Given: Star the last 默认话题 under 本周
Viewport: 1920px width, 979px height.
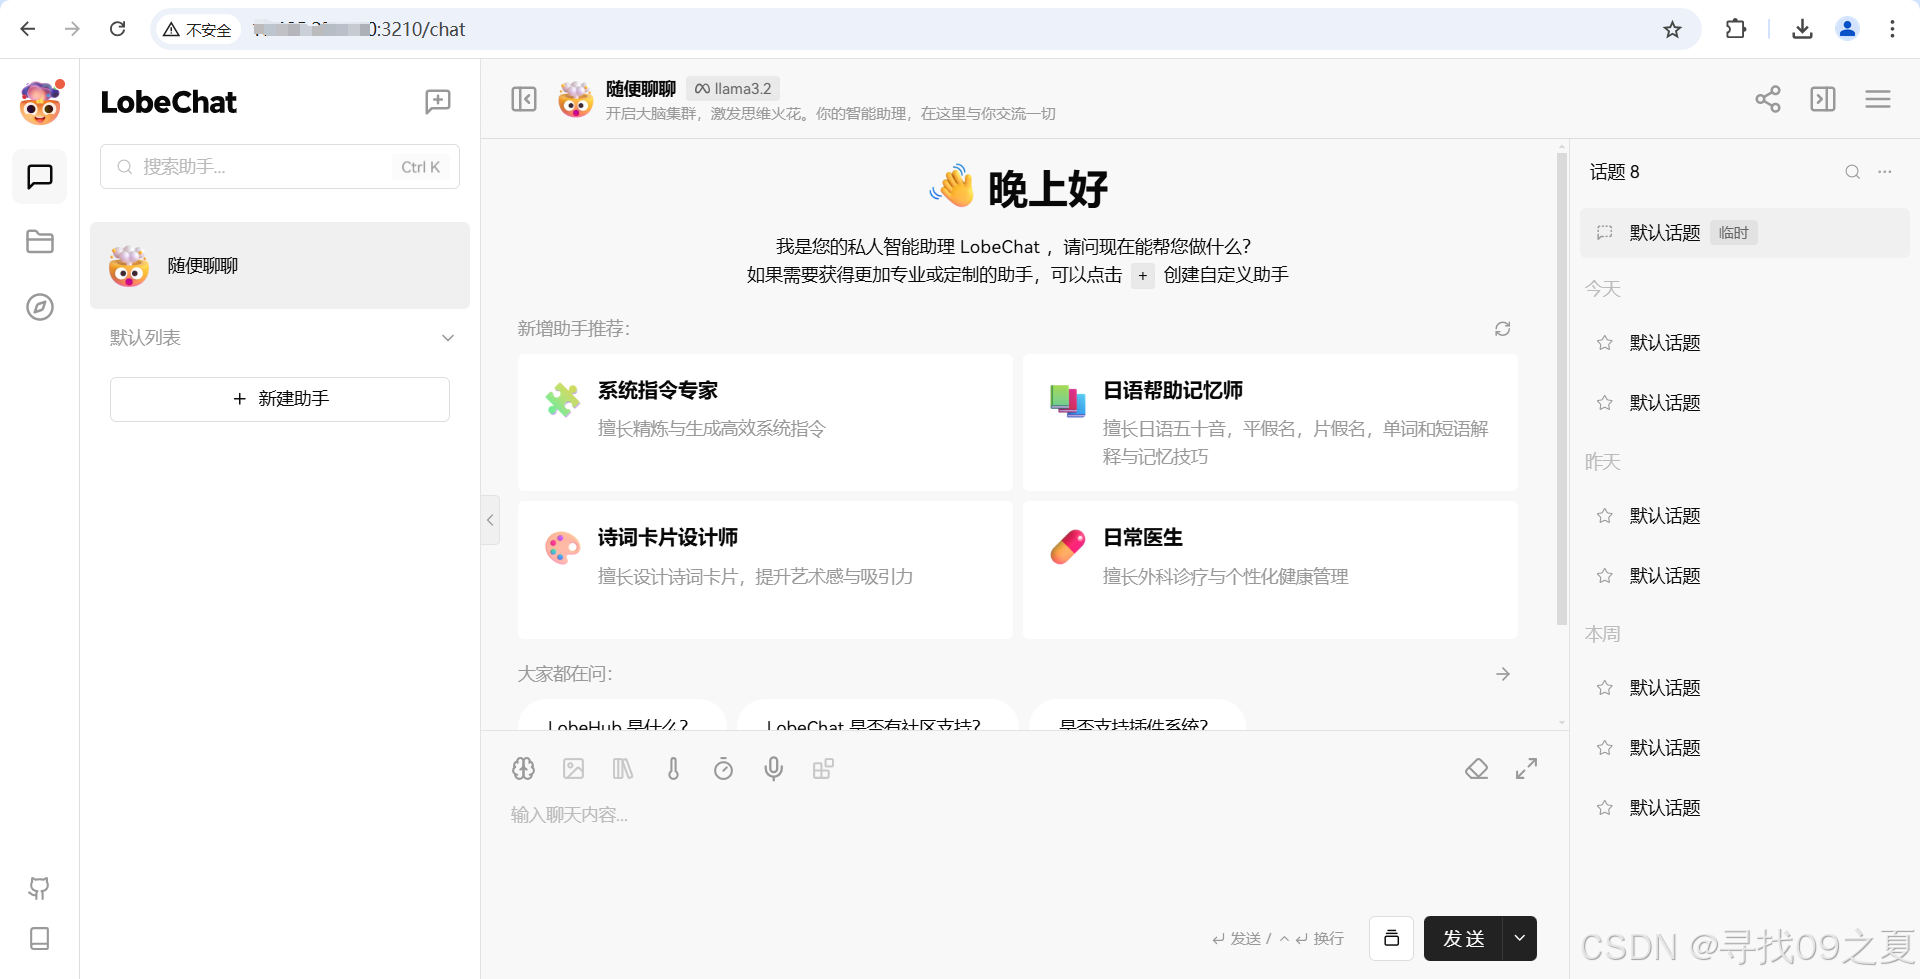Looking at the screenshot, I should click(1605, 808).
